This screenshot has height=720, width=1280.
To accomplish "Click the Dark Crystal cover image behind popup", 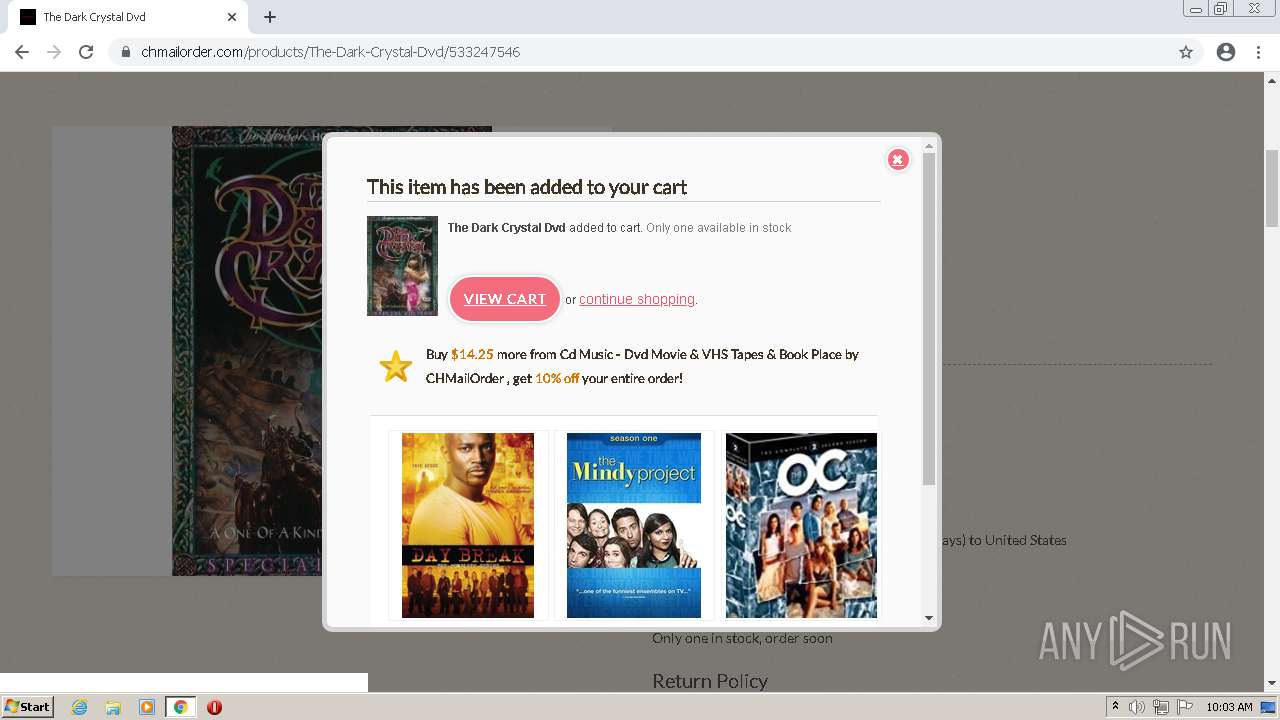I will click(247, 350).
